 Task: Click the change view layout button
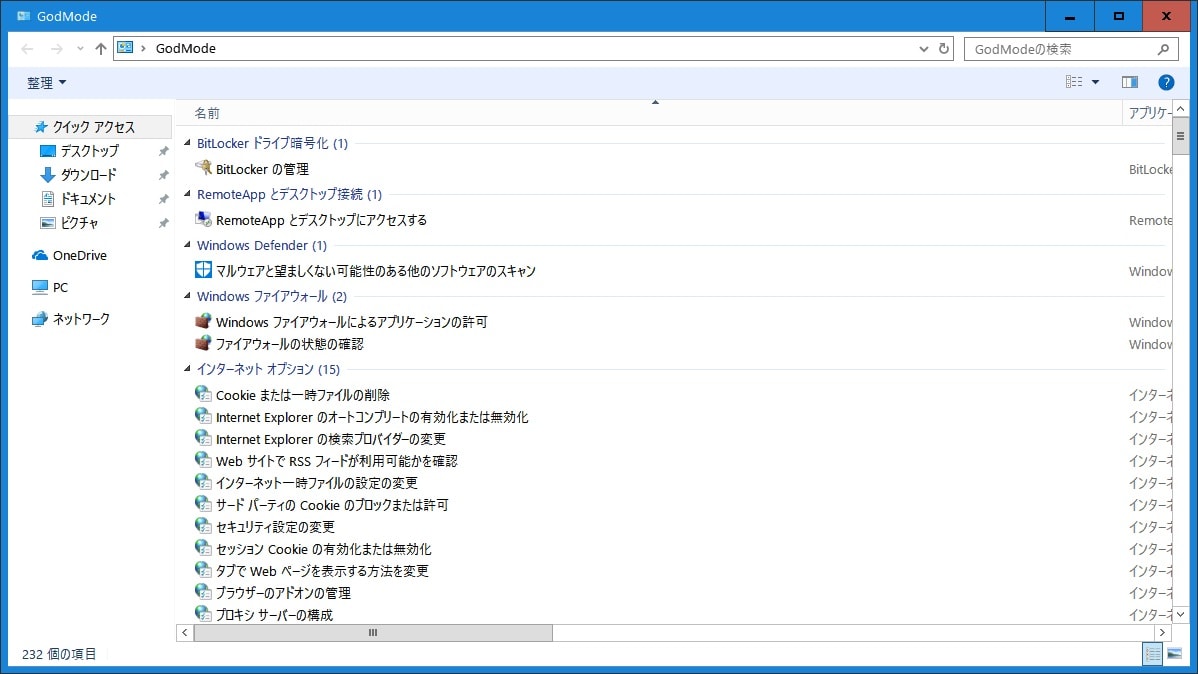(x=1074, y=83)
